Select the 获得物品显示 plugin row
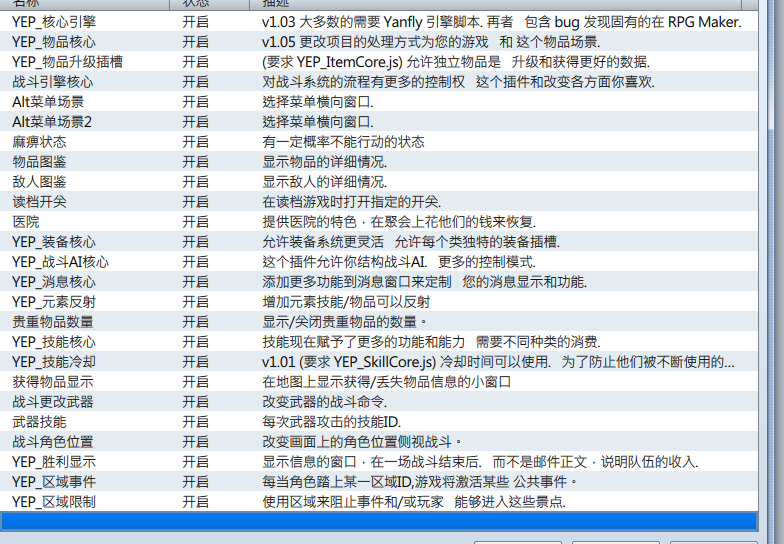Image resolution: width=784 pixels, height=544 pixels. point(379,382)
